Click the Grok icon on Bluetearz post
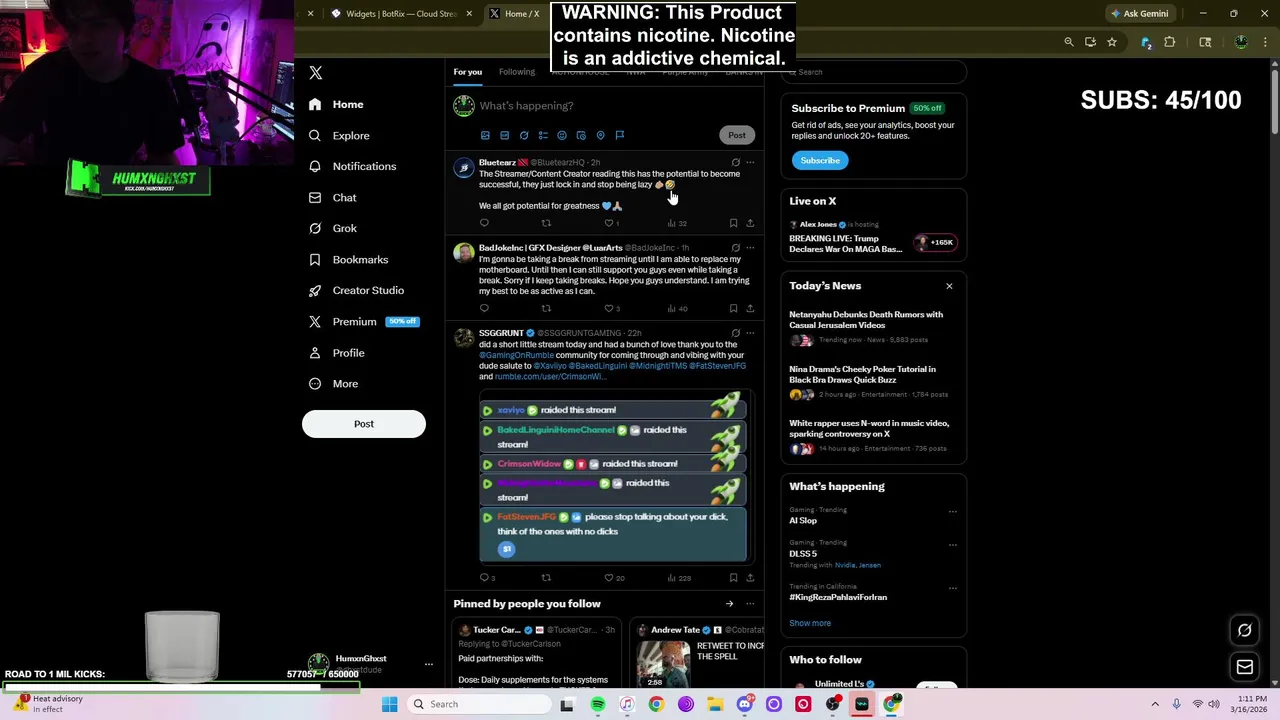This screenshot has height=720, width=1280. tap(735, 162)
